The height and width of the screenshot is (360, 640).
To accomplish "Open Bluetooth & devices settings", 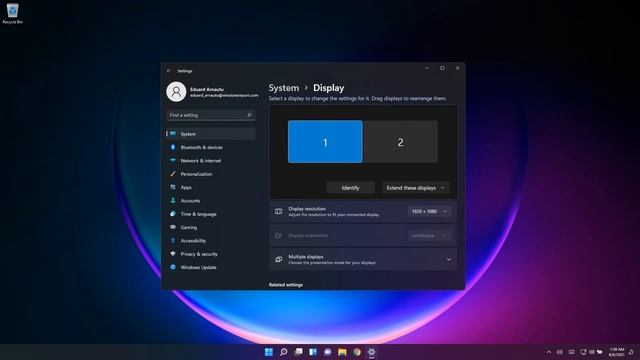I will coord(211,147).
